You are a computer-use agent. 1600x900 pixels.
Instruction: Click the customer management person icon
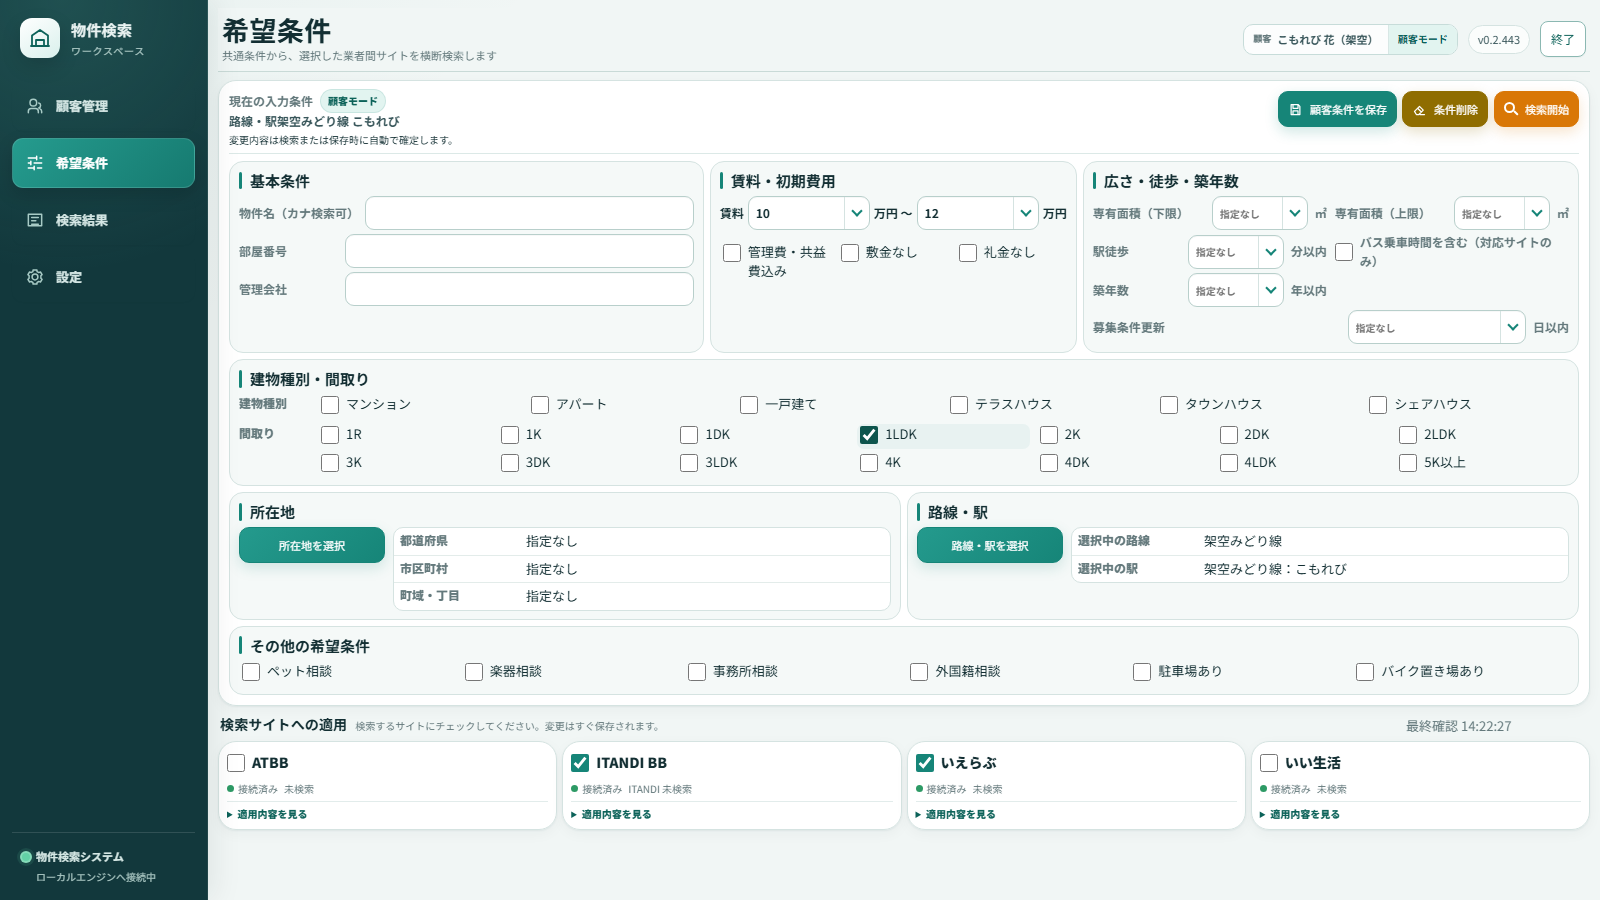coord(35,106)
